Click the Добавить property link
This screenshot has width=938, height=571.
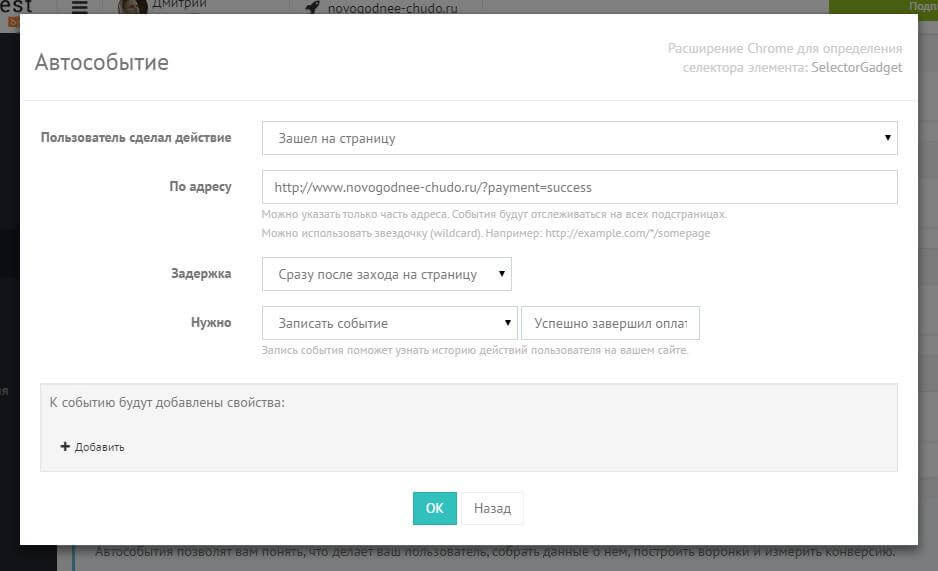tap(99, 447)
